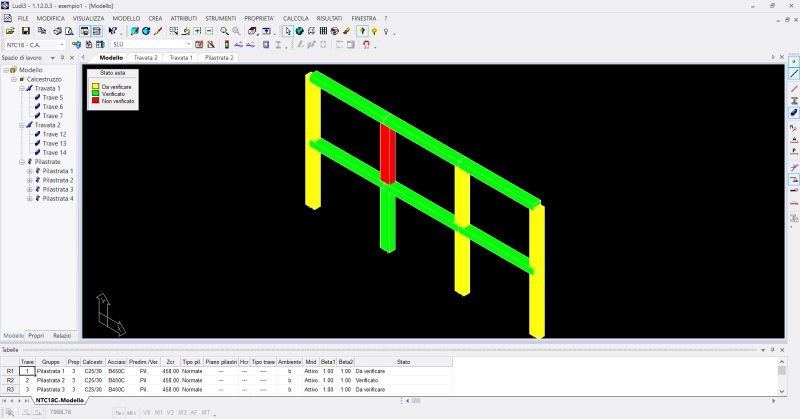Select Trave 13 in the tree

pyautogui.click(x=54, y=143)
